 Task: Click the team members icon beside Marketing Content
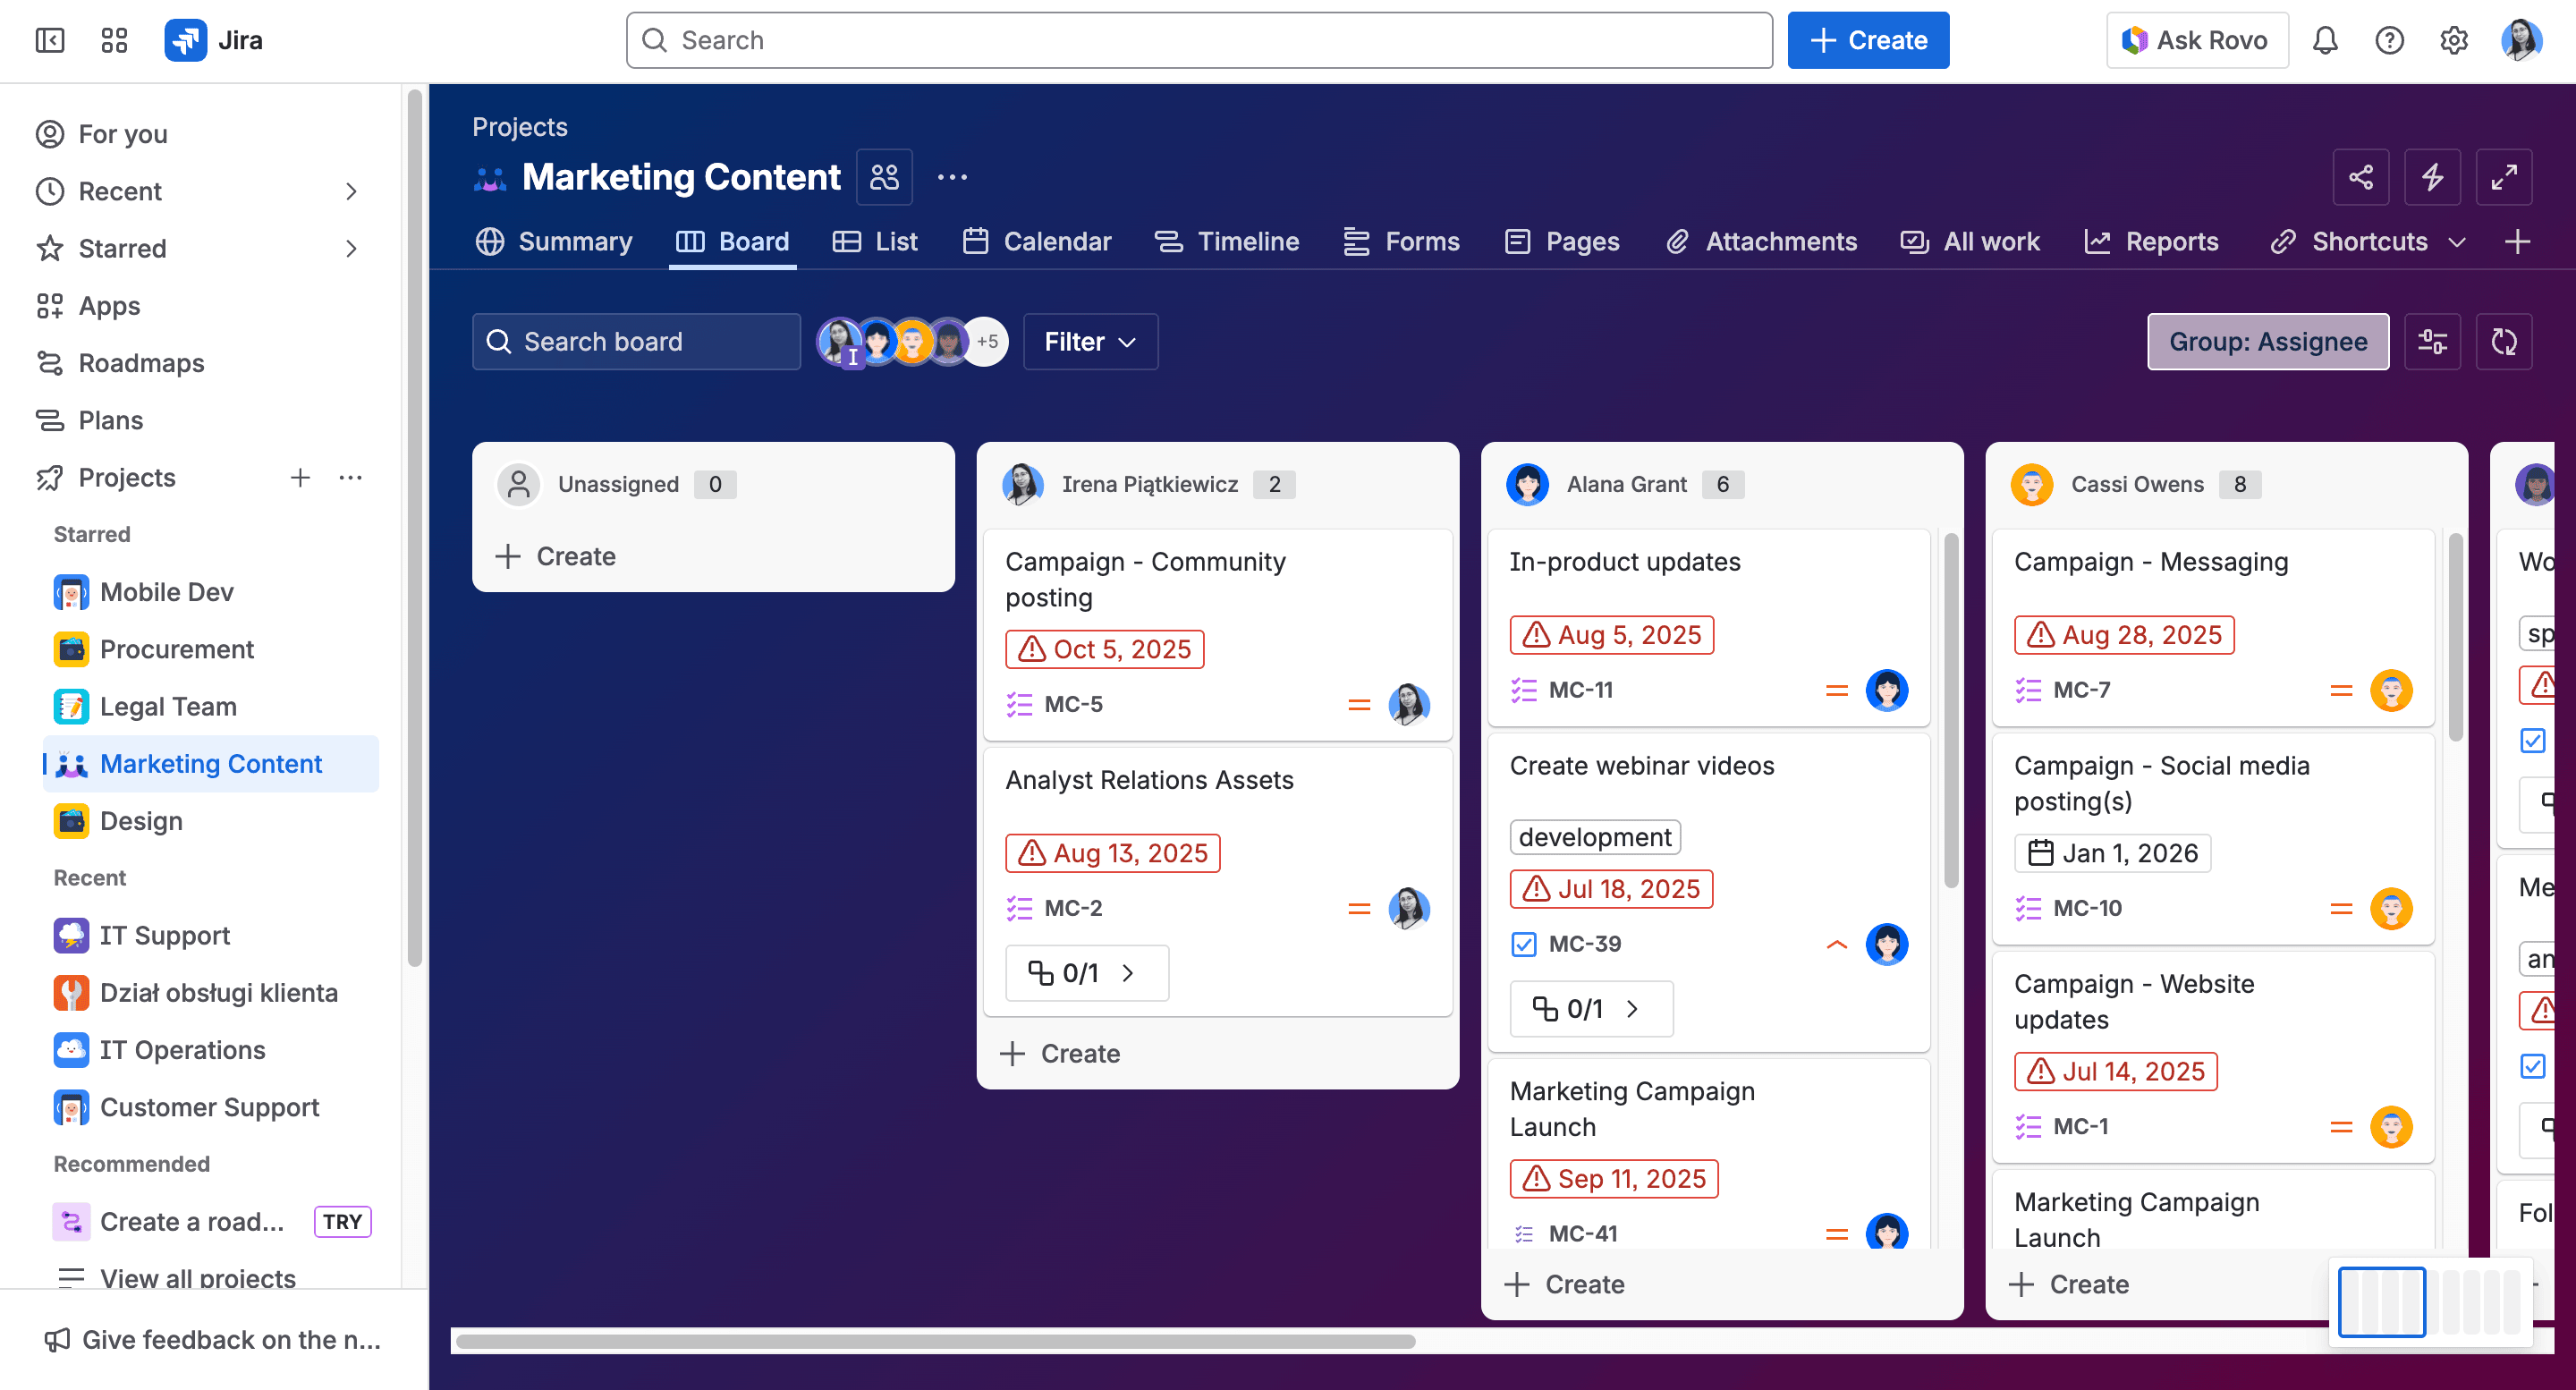click(884, 177)
